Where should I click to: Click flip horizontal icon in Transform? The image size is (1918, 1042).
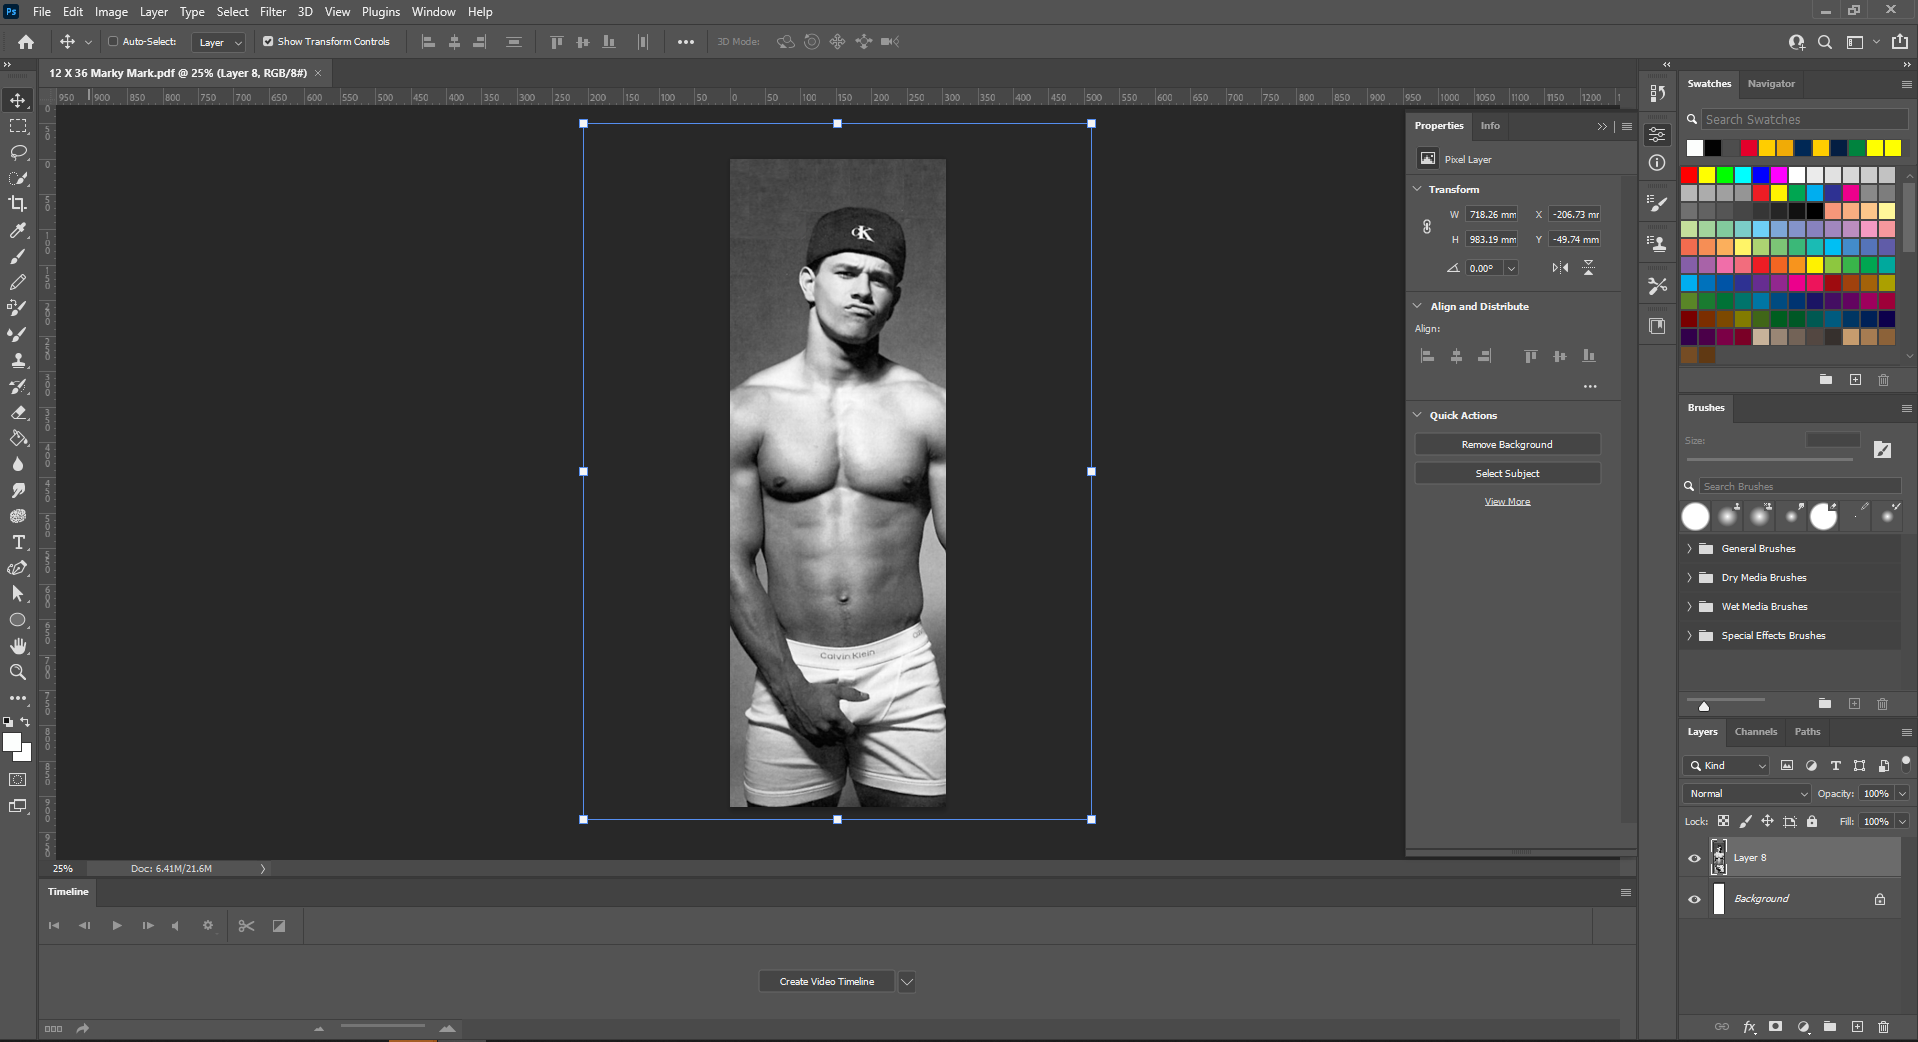[x=1560, y=268]
